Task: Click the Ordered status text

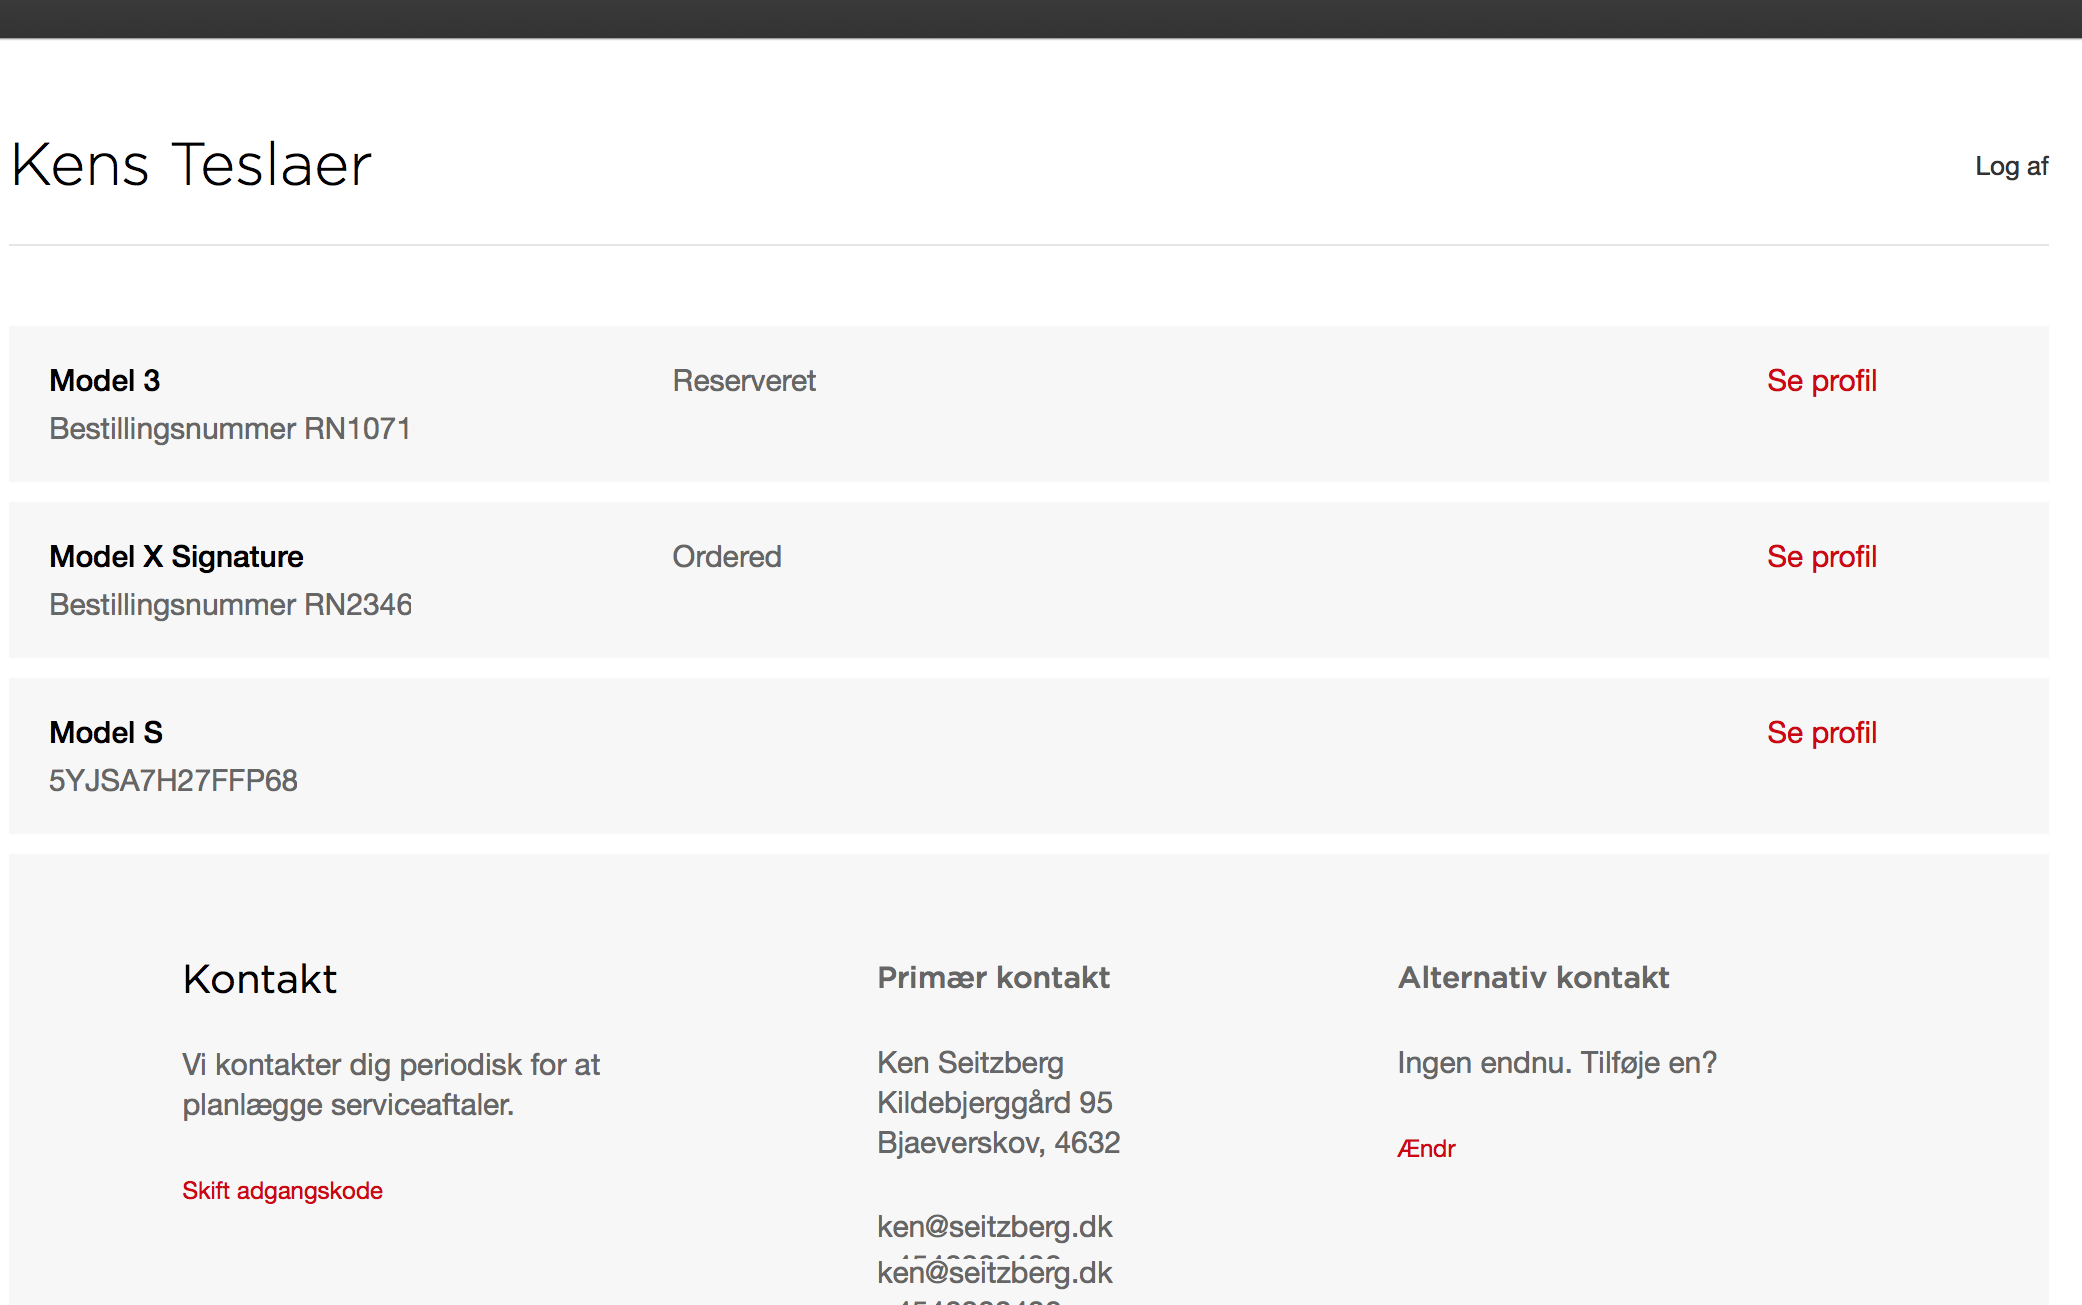Action: (727, 557)
